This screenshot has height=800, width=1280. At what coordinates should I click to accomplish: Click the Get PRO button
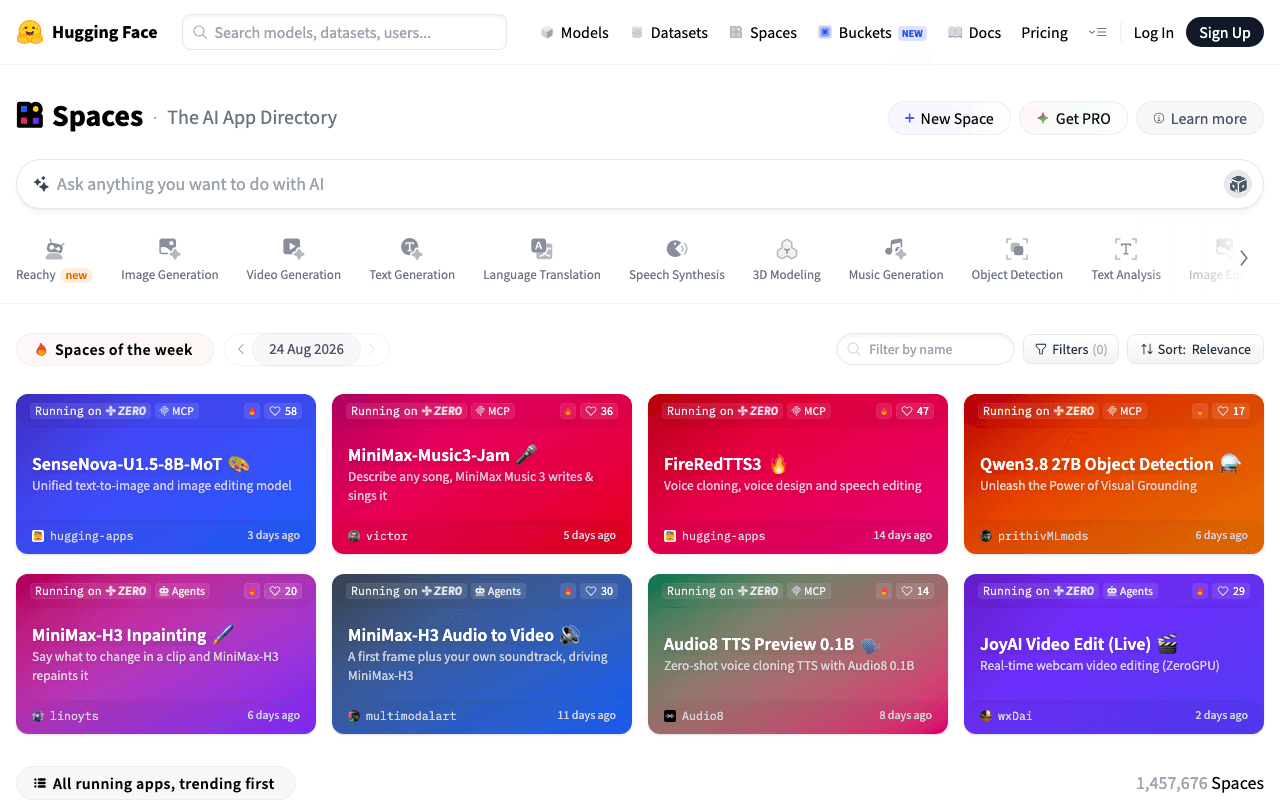[x=1073, y=118]
